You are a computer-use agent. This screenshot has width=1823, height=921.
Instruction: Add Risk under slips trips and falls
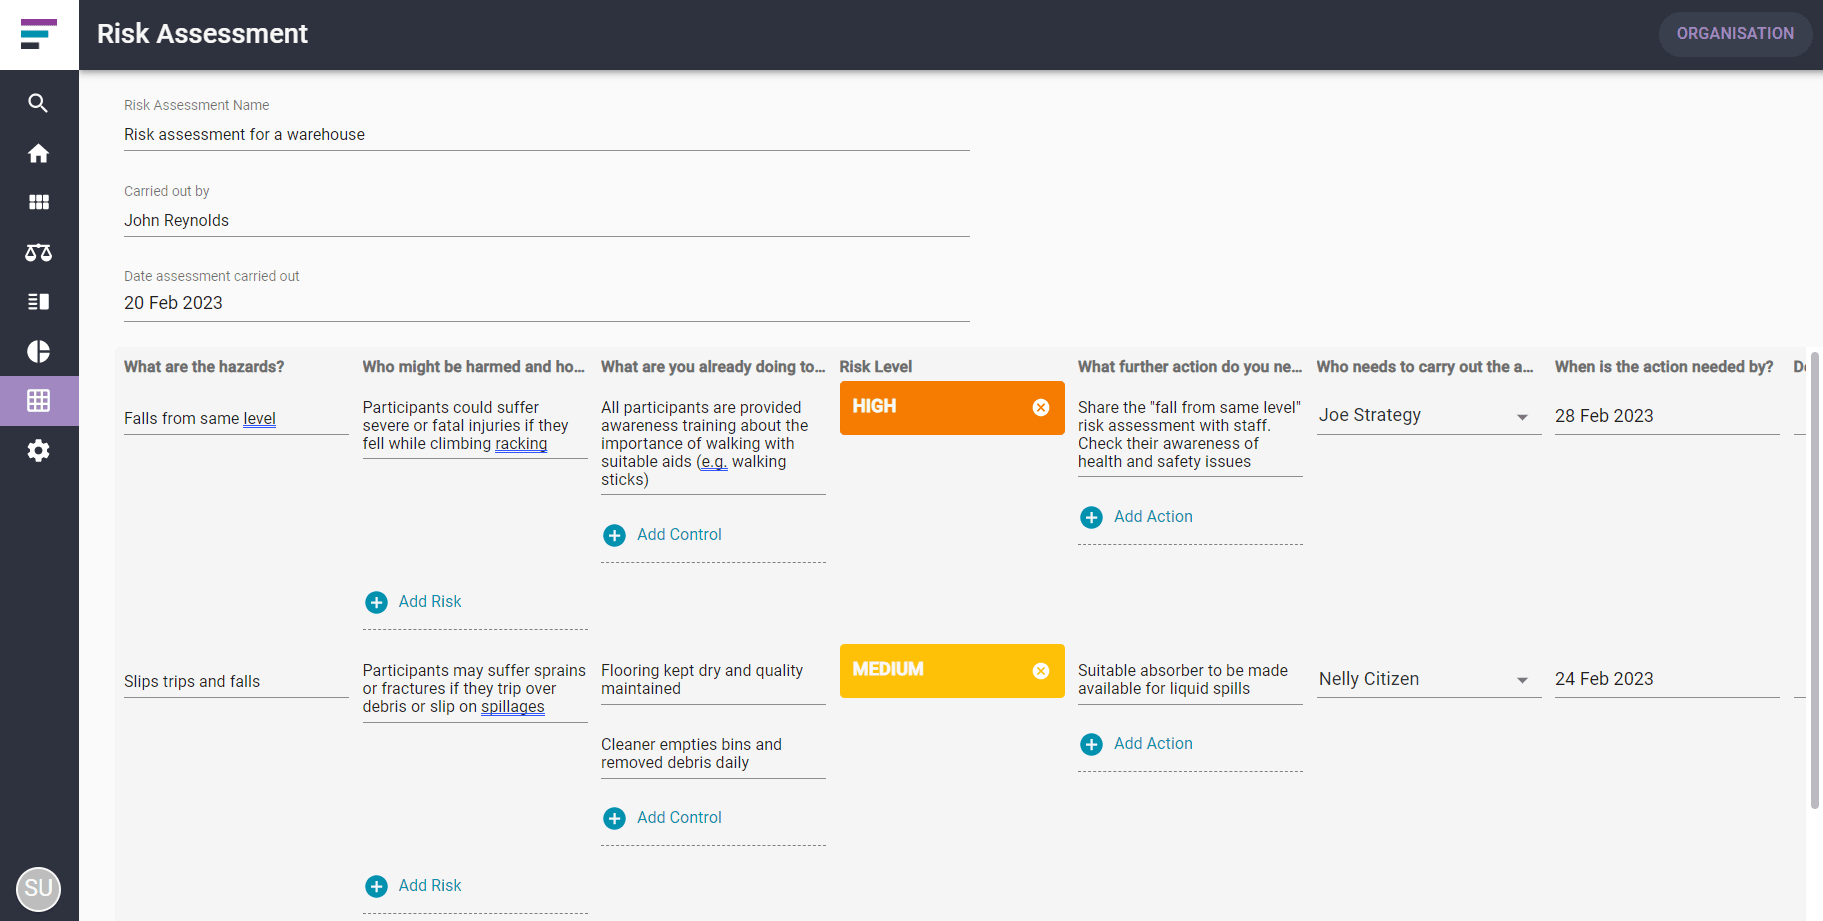(x=430, y=886)
